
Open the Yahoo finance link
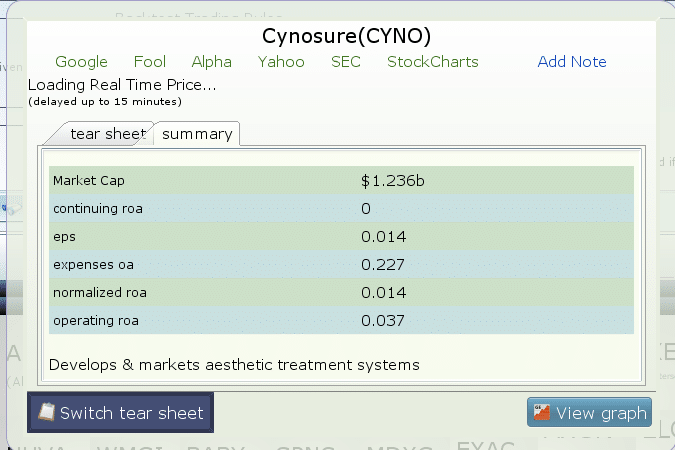tap(281, 62)
